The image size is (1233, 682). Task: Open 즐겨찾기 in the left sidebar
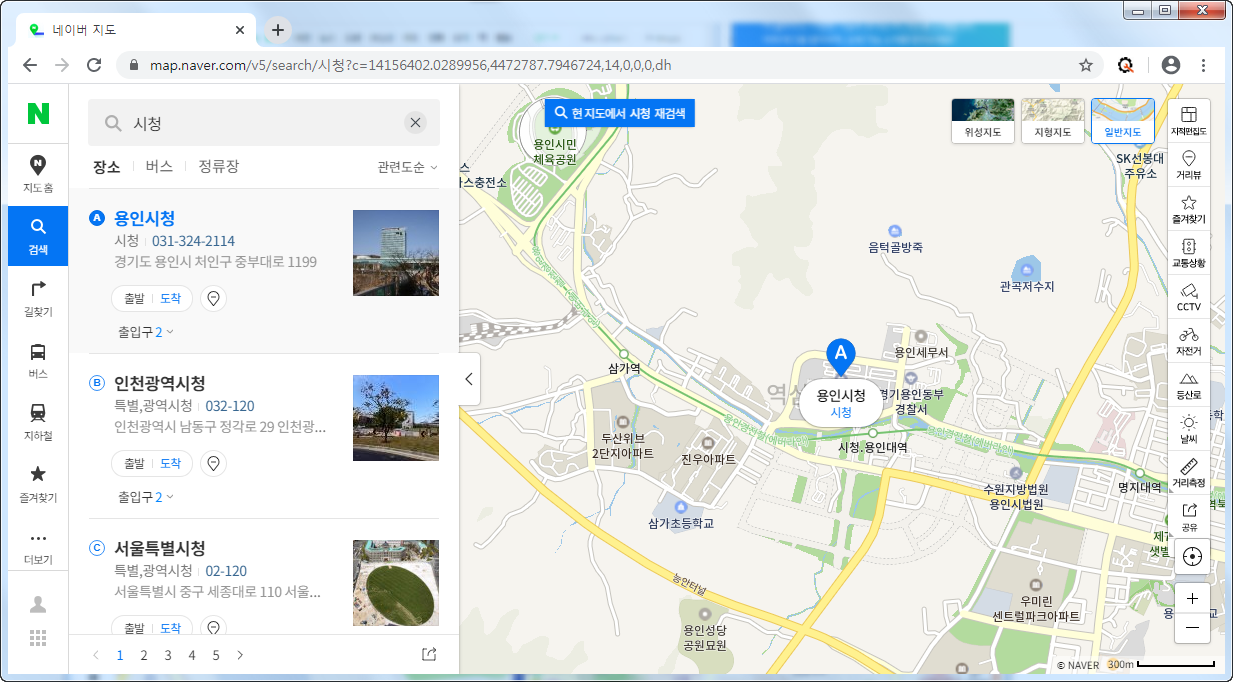[x=38, y=484]
